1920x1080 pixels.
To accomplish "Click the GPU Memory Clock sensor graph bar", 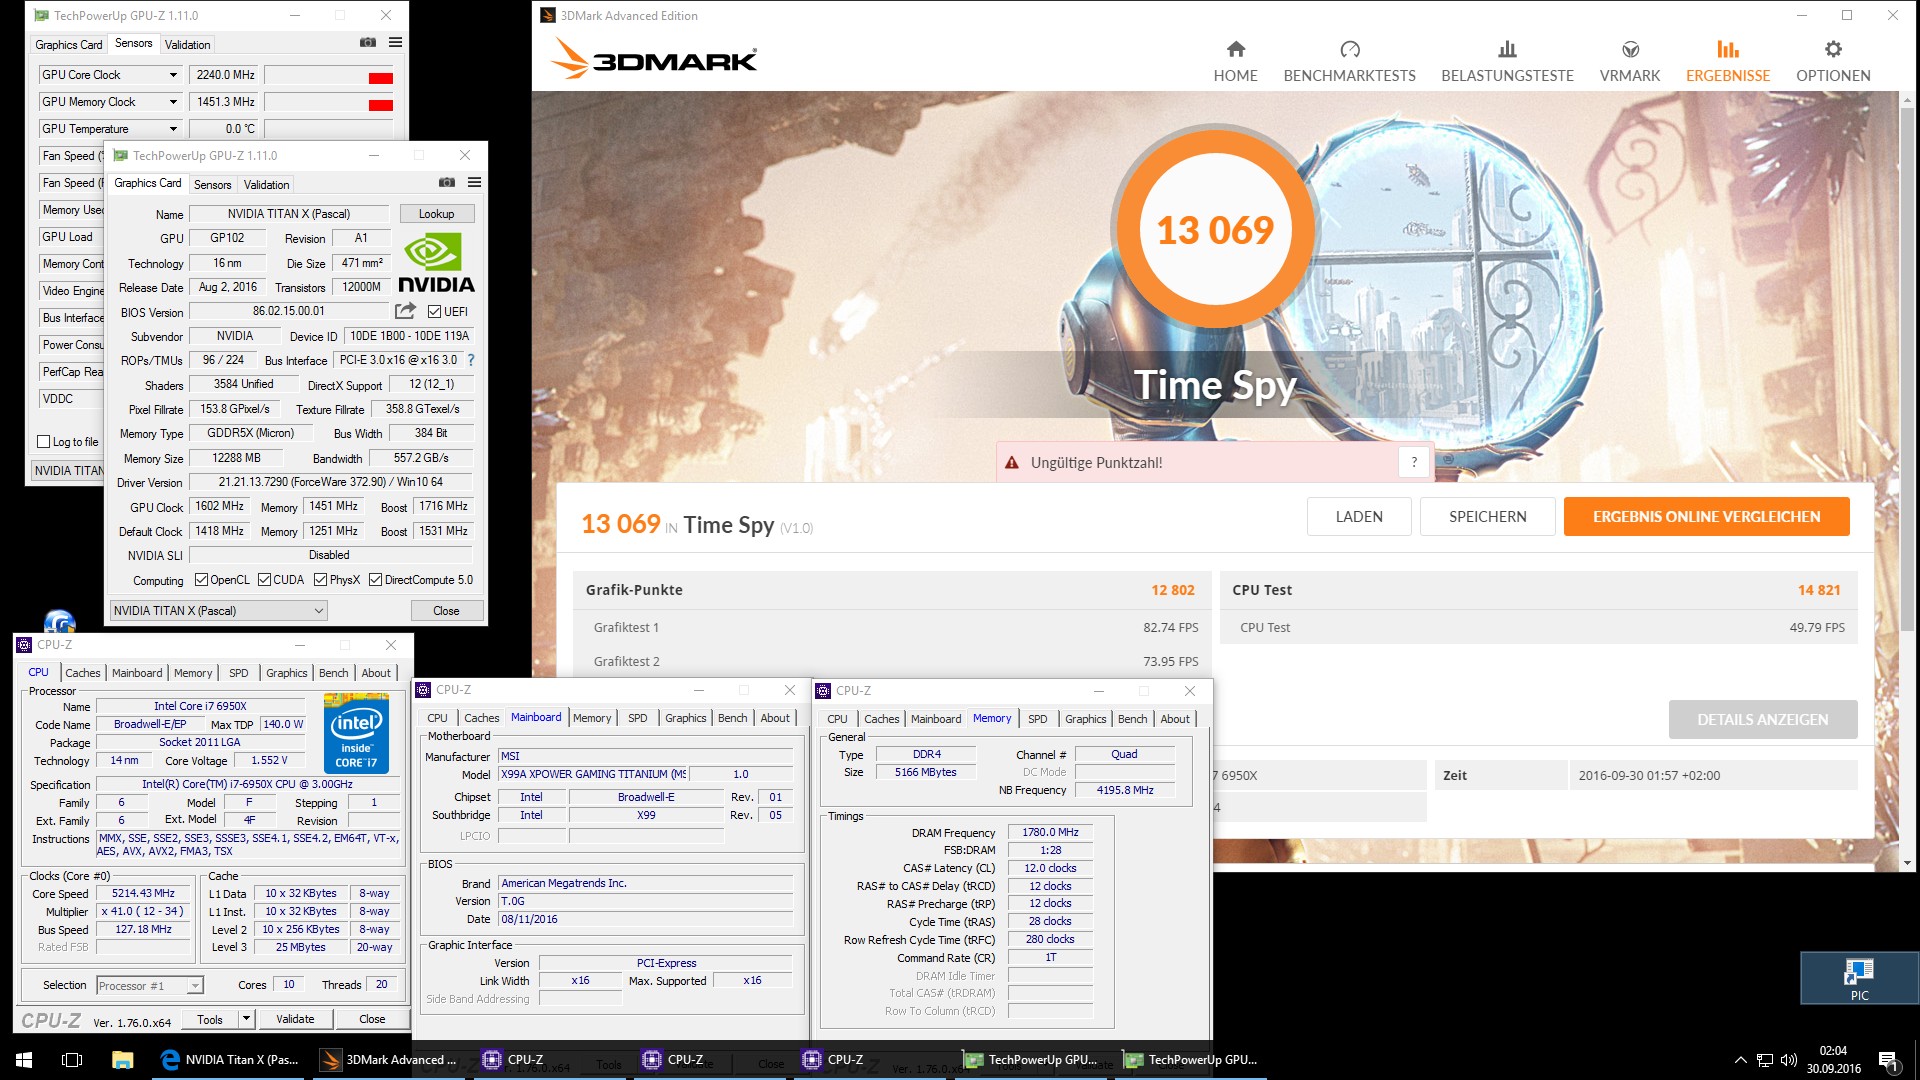I will (329, 103).
